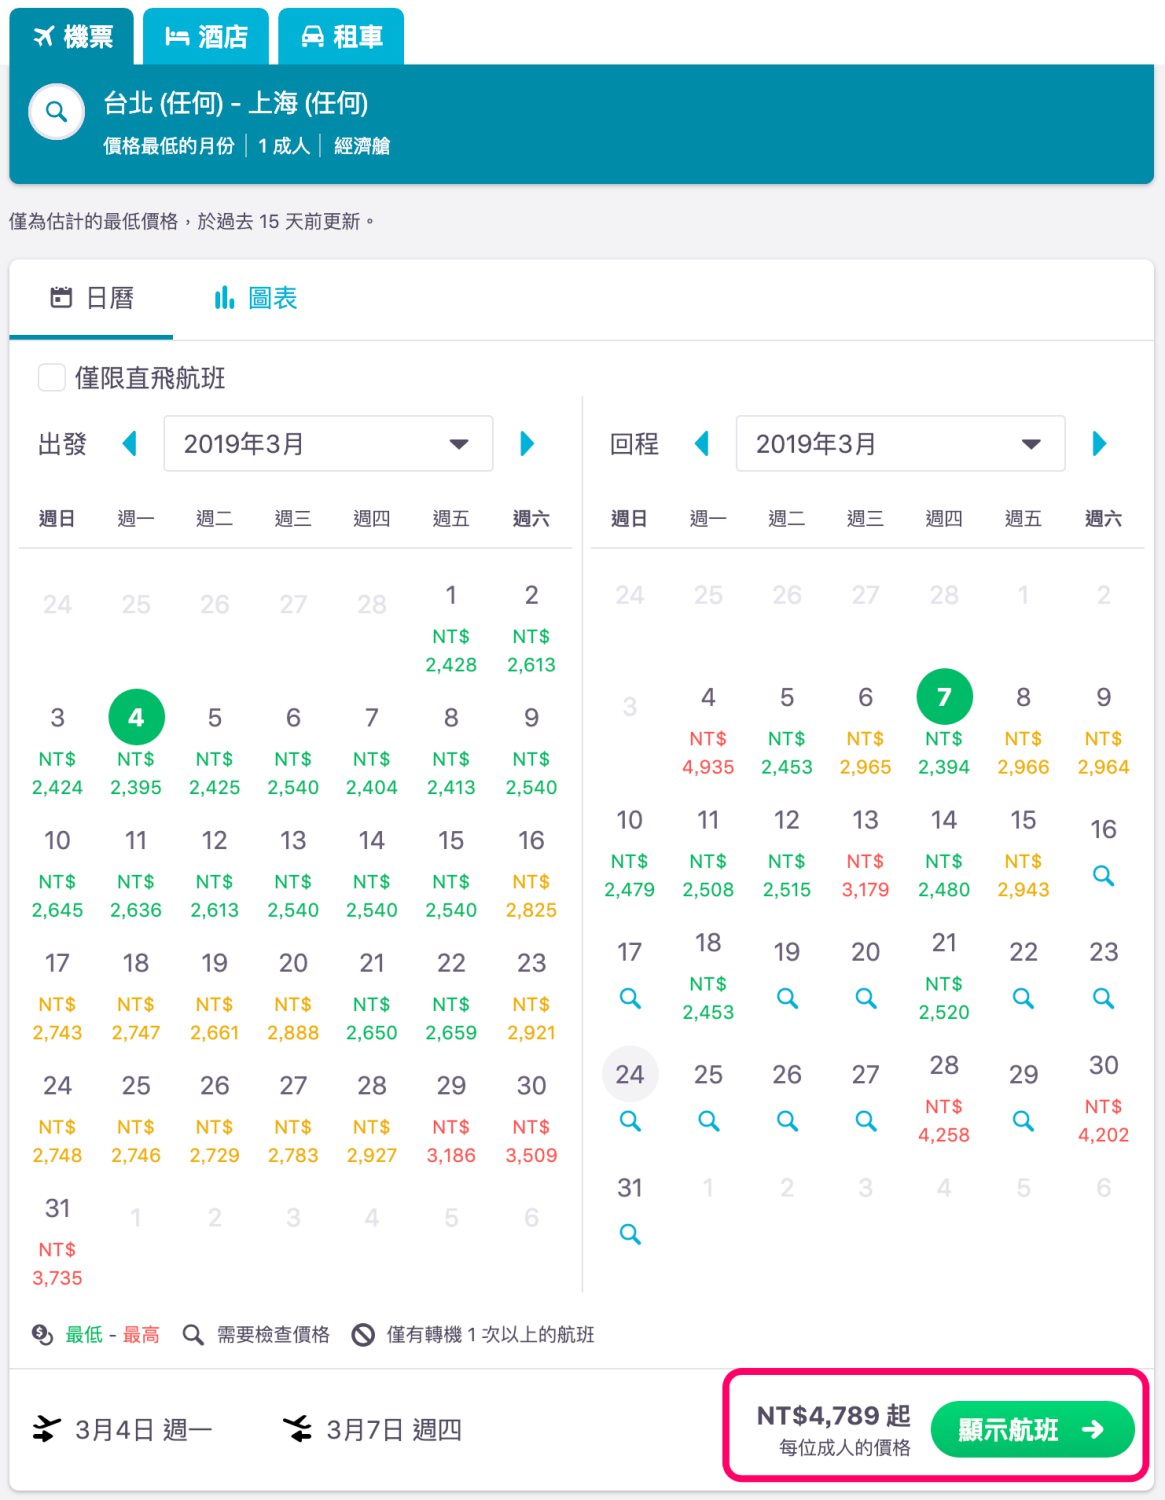Open the 回程 month dropdown 2019年3月
Viewport: 1165px width, 1500px height.
900,443
